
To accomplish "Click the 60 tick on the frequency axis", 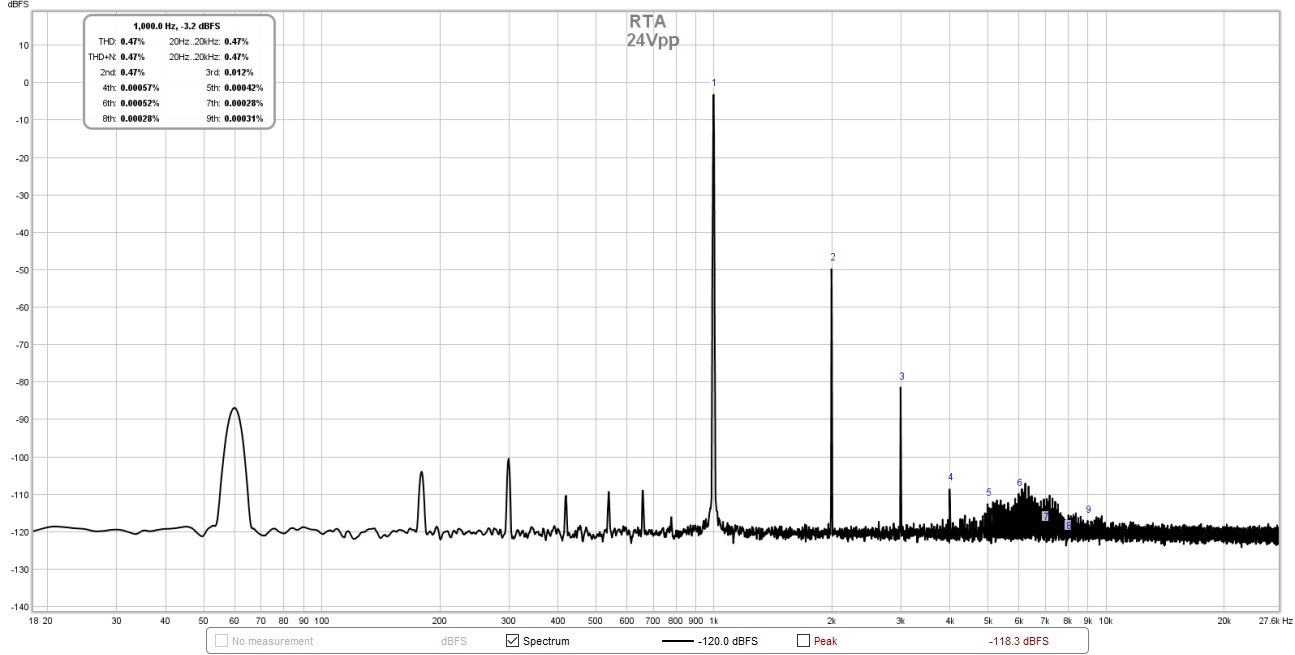I will (x=235, y=621).
